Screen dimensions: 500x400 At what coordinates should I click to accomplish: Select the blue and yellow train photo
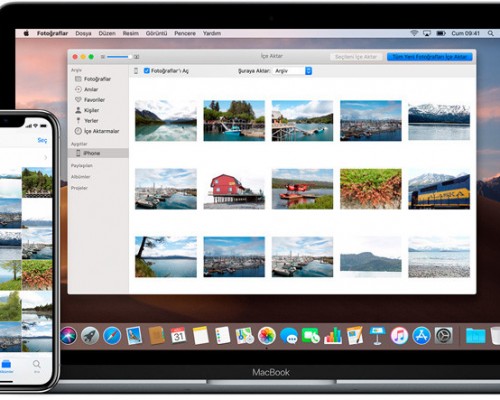click(439, 189)
